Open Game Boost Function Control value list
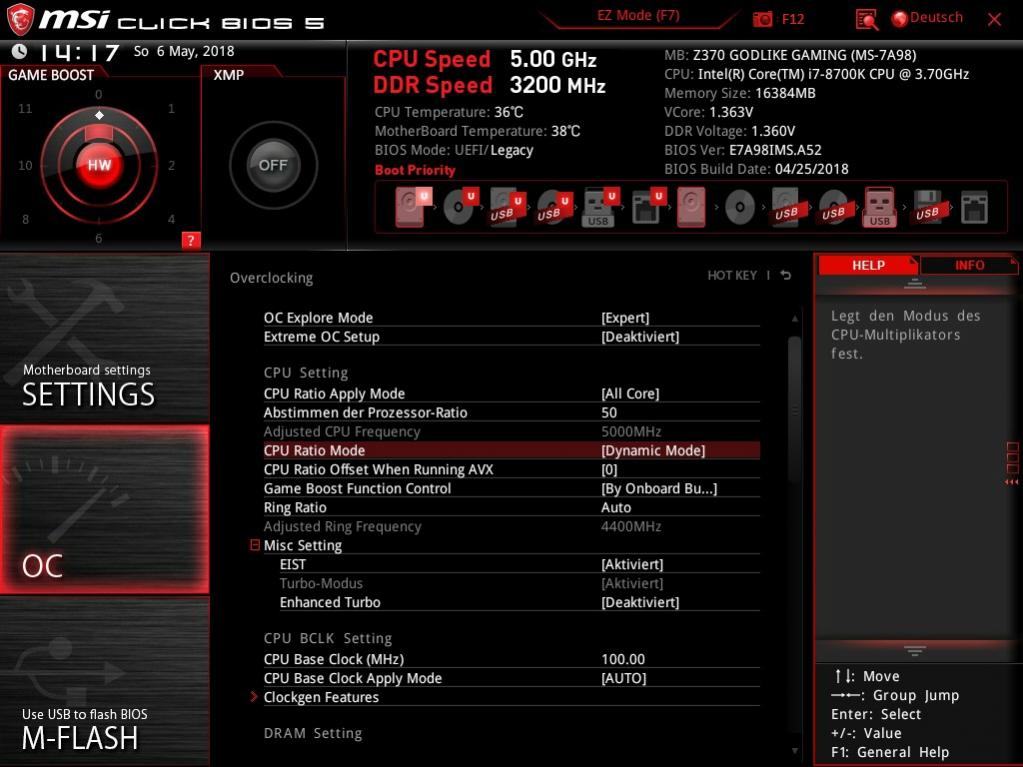1023x767 pixels. point(659,488)
